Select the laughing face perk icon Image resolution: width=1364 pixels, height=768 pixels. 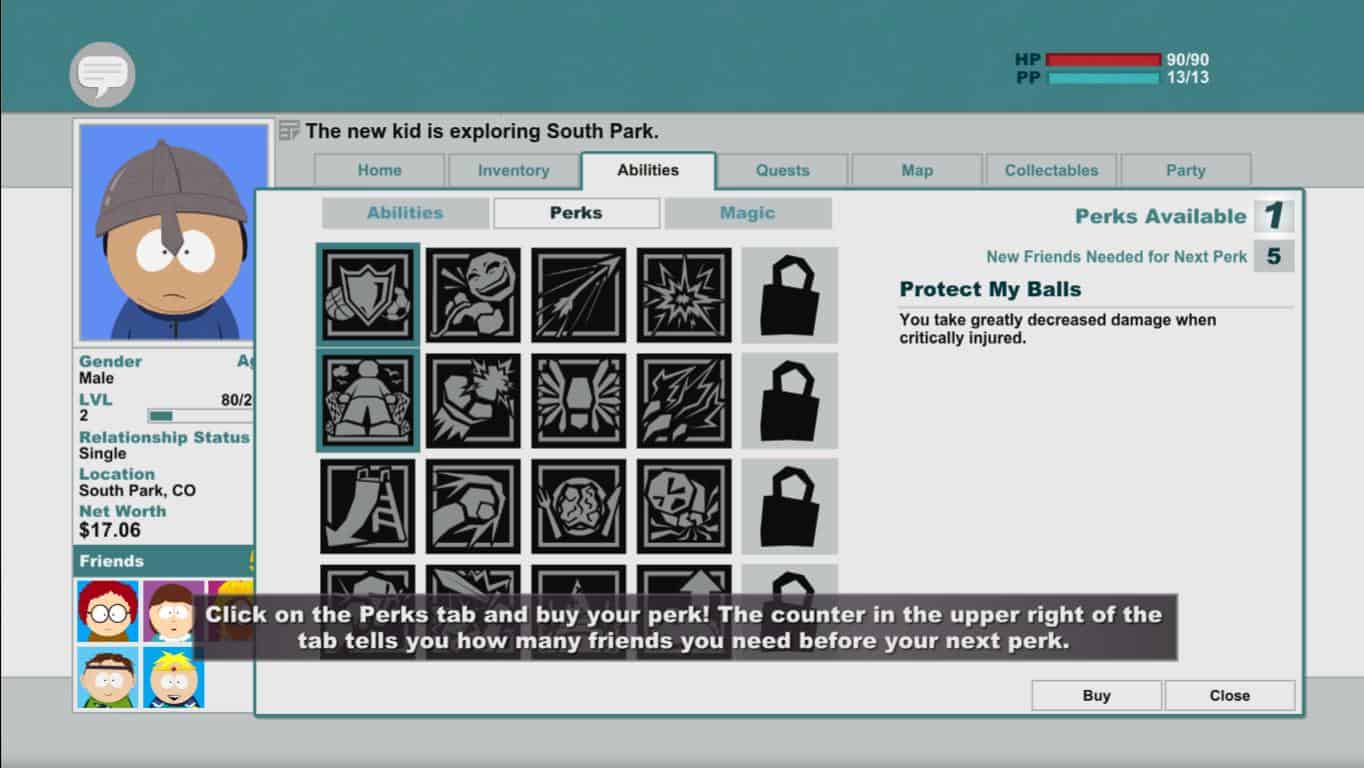coord(473,295)
